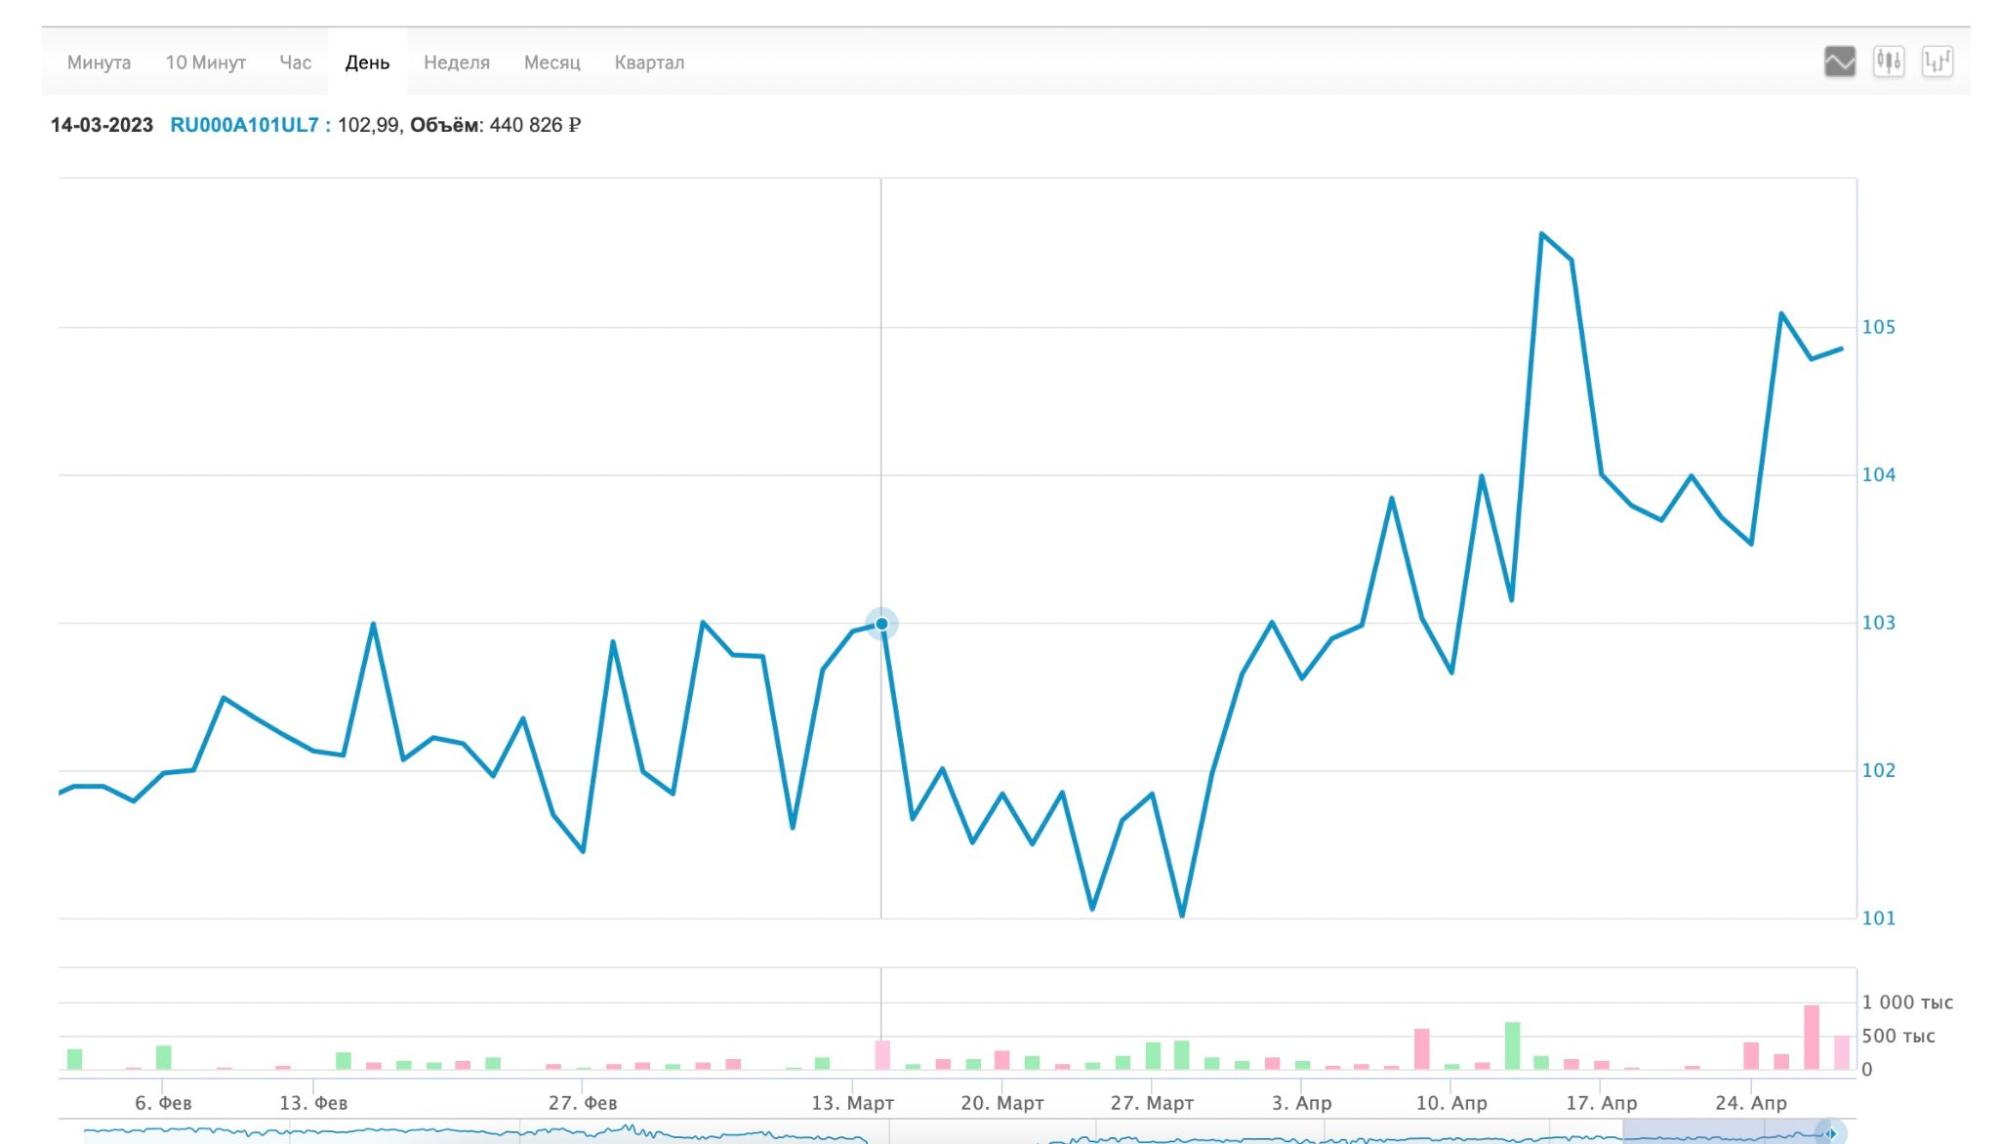Switch chart to candlestick view icon
The width and height of the screenshot is (1999, 1144).
tap(1888, 62)
